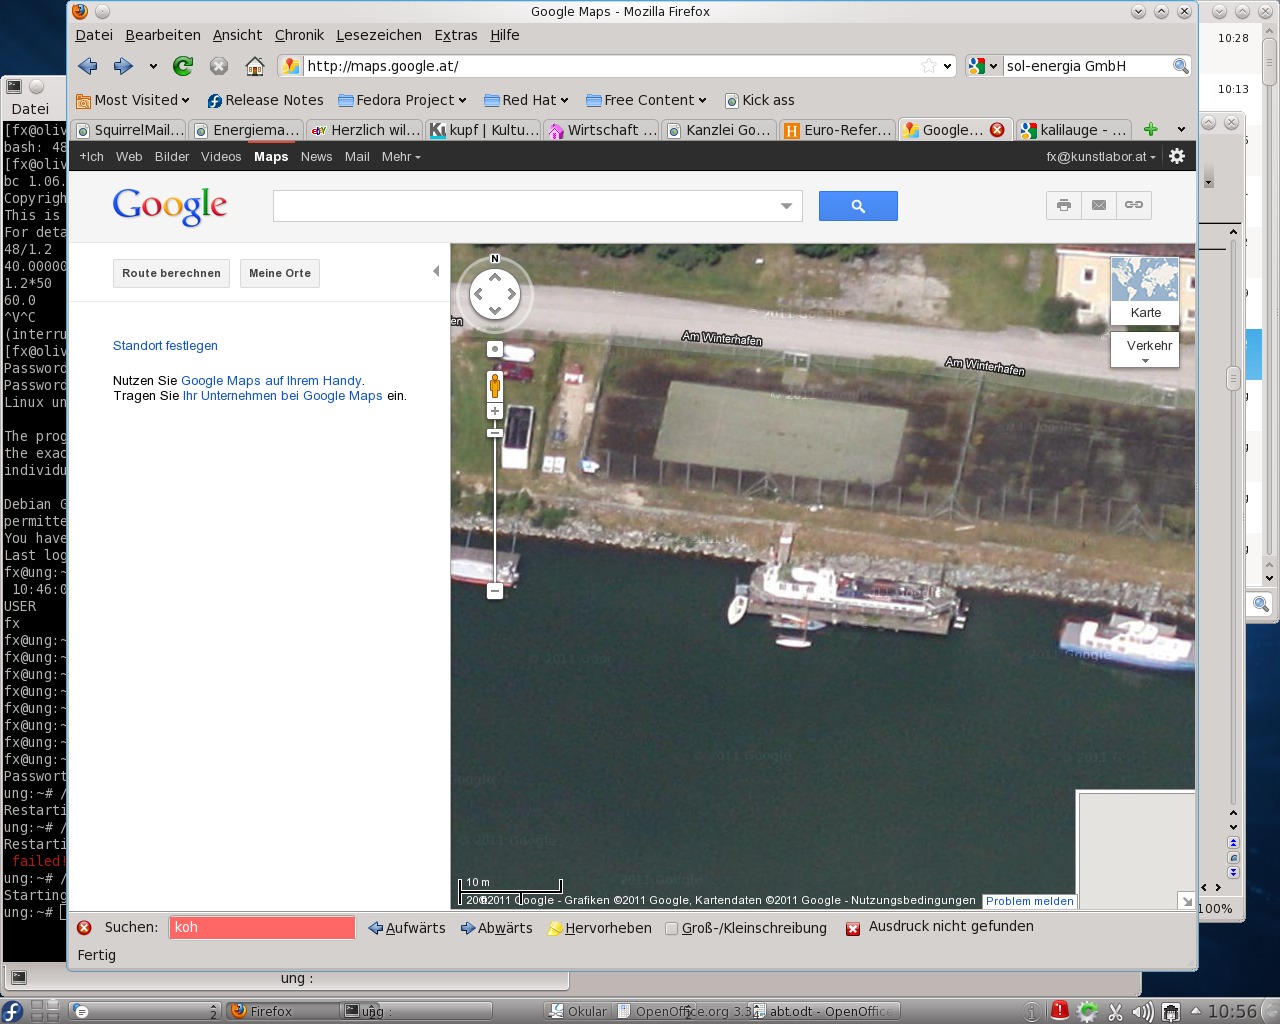This screenshot has width=1280, height=1024.
Task: Click the link sharing icon
Action: point(1132,204)
